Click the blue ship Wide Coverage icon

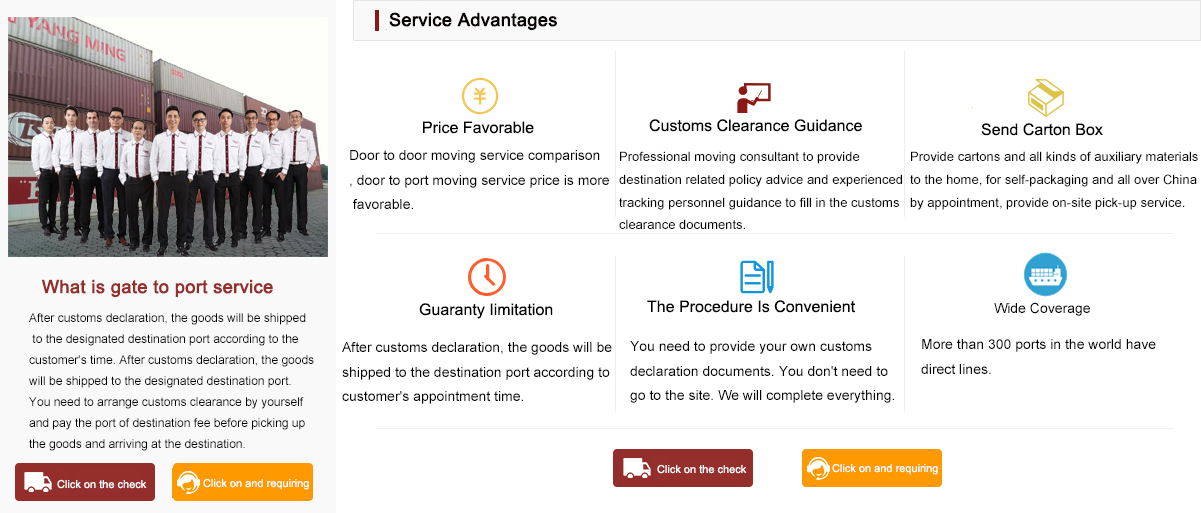[1045, 274]
